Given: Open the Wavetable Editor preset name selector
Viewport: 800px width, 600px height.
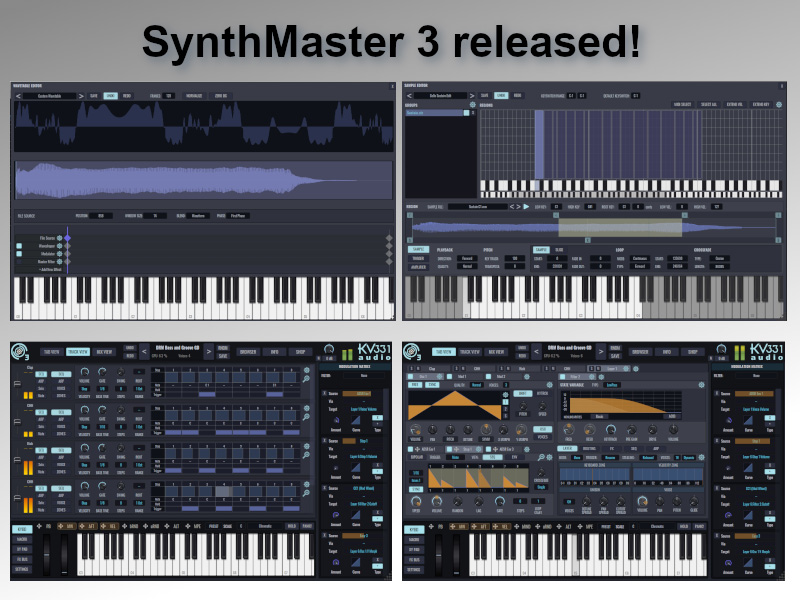Looking at the screenshot, I should (x=49, y=96).
